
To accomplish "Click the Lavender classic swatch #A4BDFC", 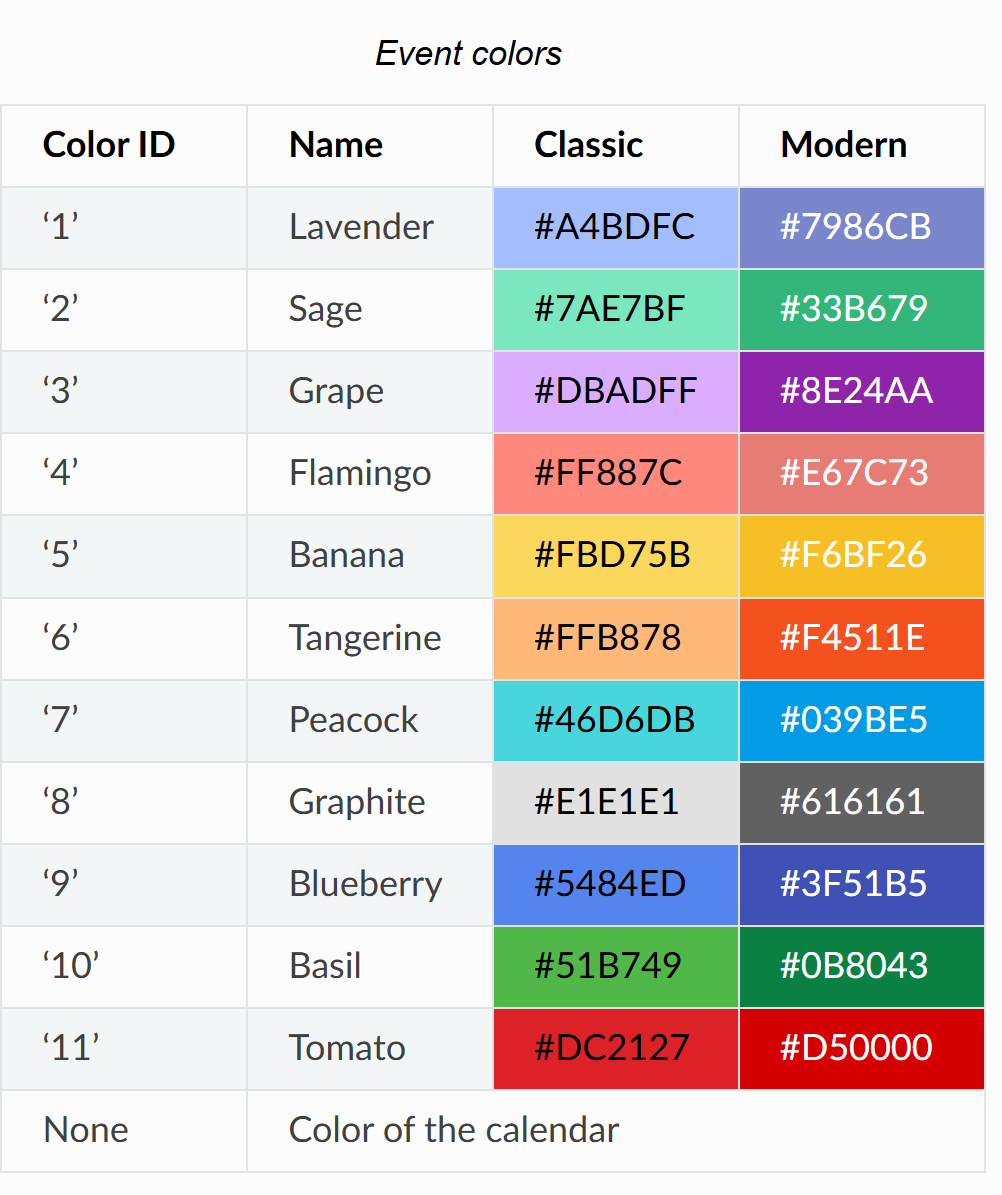I will click(615, 227).
